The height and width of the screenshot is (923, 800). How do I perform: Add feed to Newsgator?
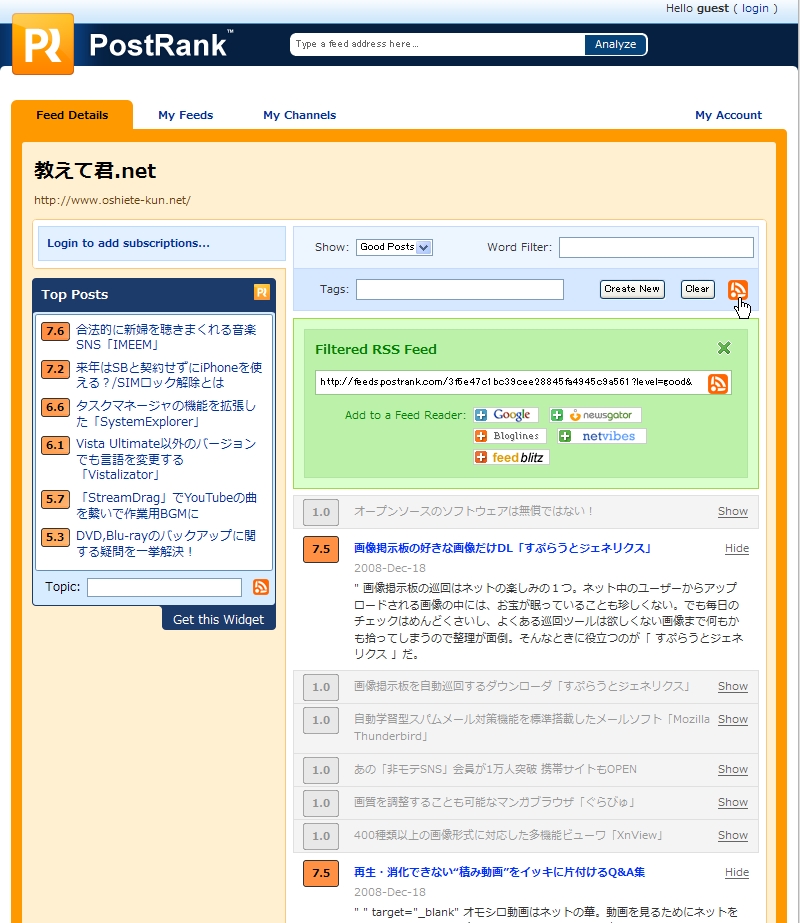pos(595,415)
